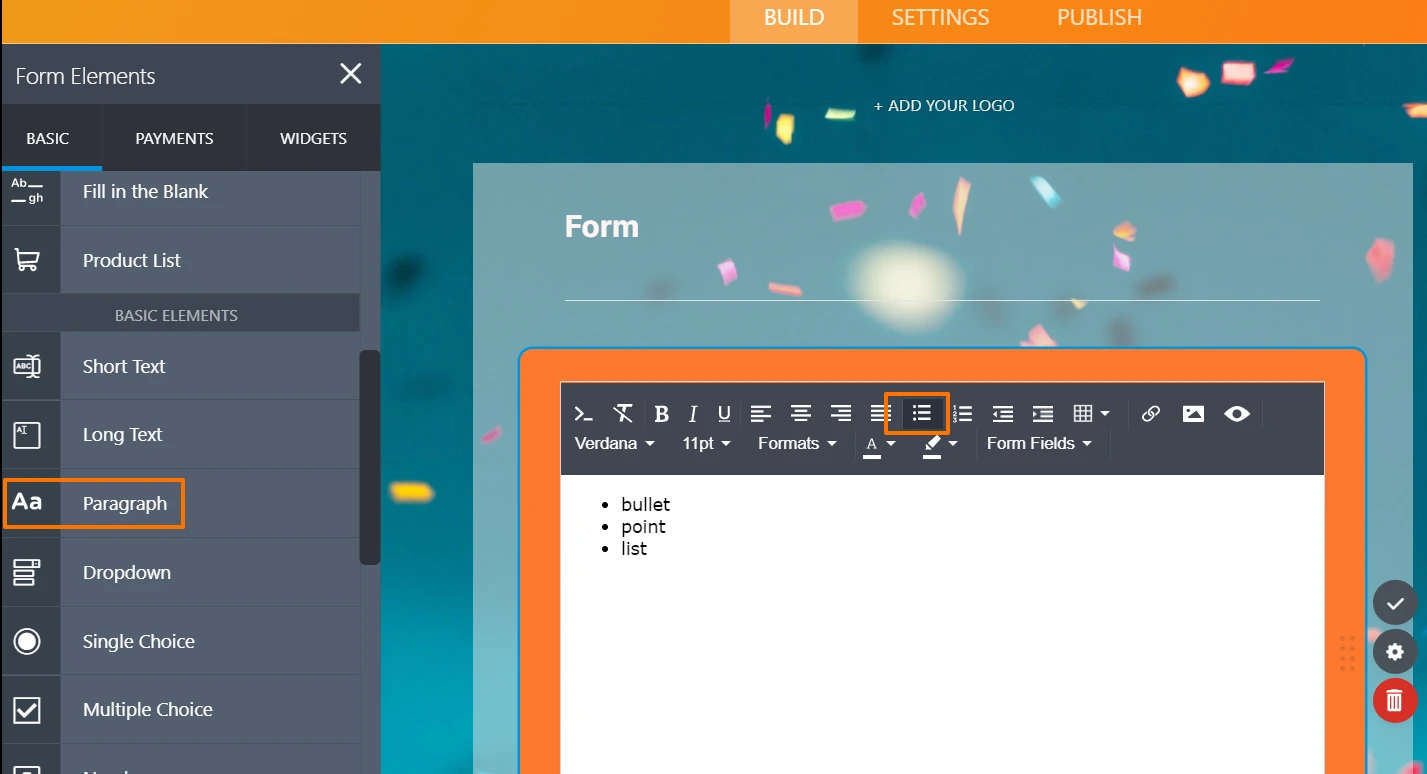Open the Verdana font family dropdown
The width and height of the screenshot is (1427, 774).
tap(614, 443)
